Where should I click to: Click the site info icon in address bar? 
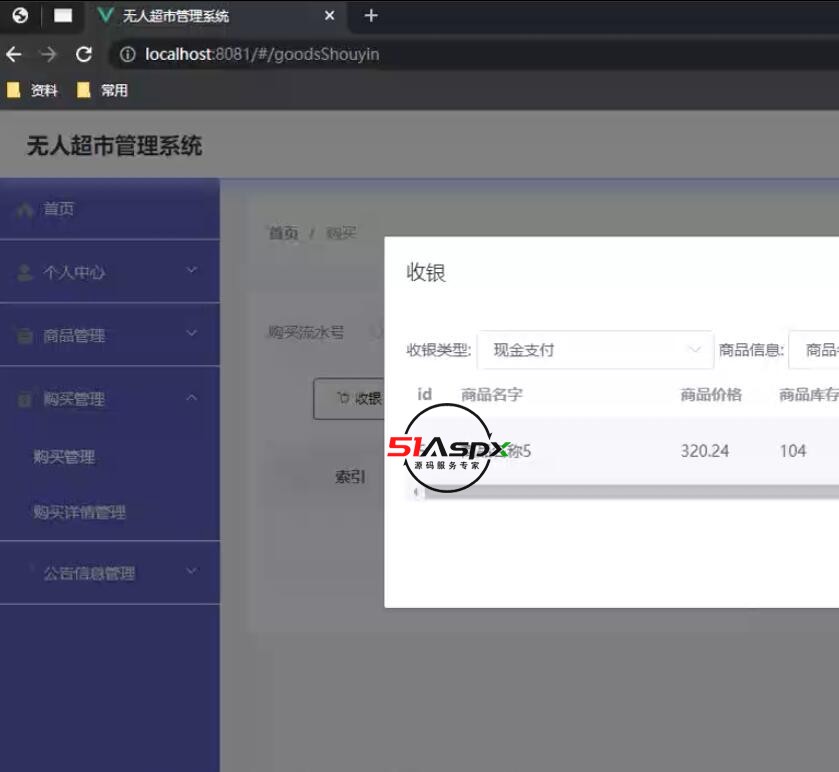127,54
